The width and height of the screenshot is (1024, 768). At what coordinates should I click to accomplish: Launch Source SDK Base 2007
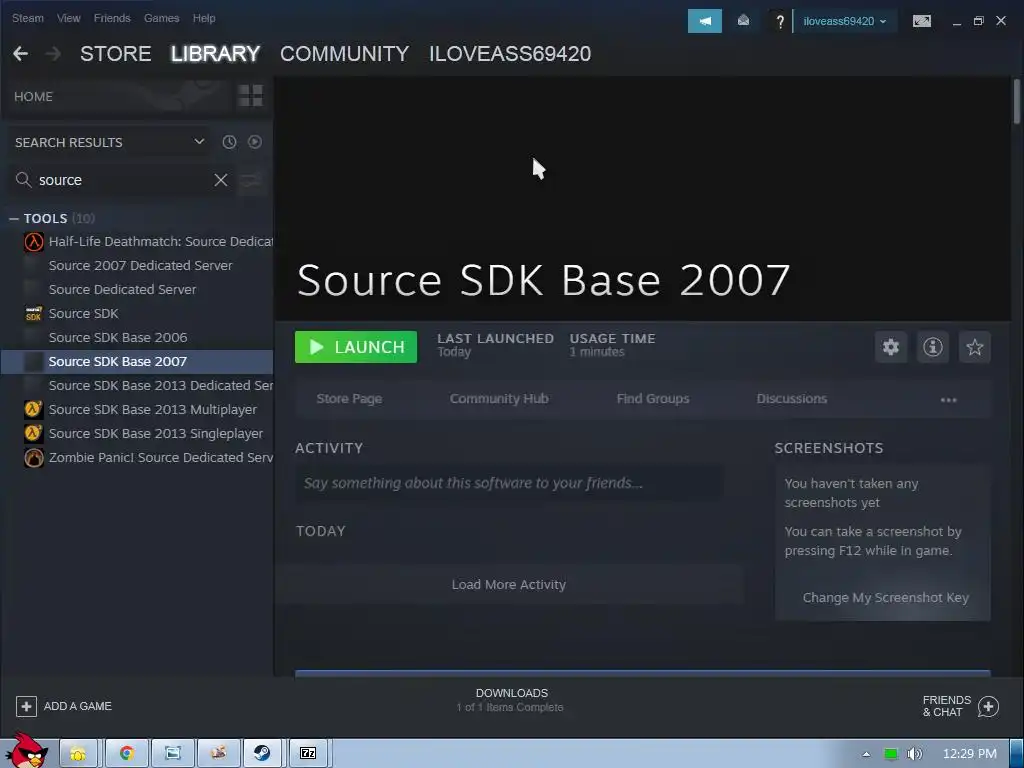[x=356, y=347]
